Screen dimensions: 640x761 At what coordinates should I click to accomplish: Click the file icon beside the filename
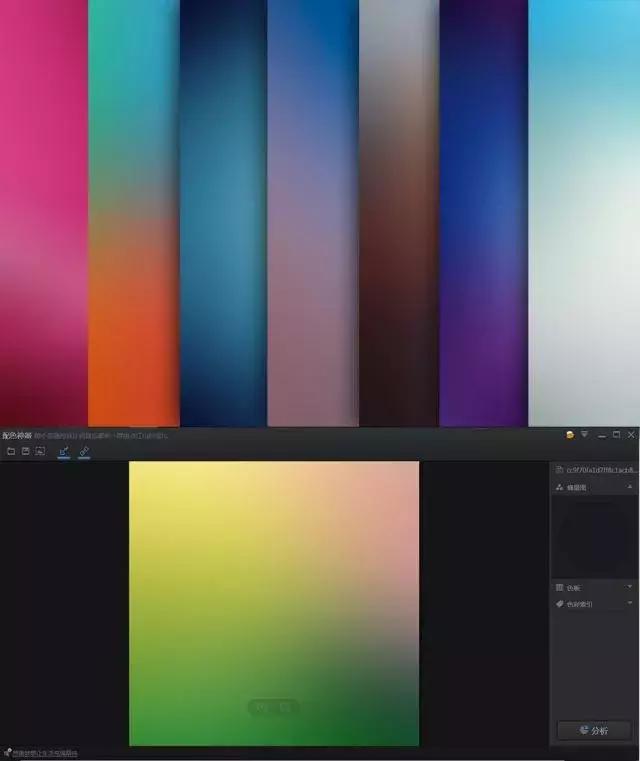(x=559, y=469)
